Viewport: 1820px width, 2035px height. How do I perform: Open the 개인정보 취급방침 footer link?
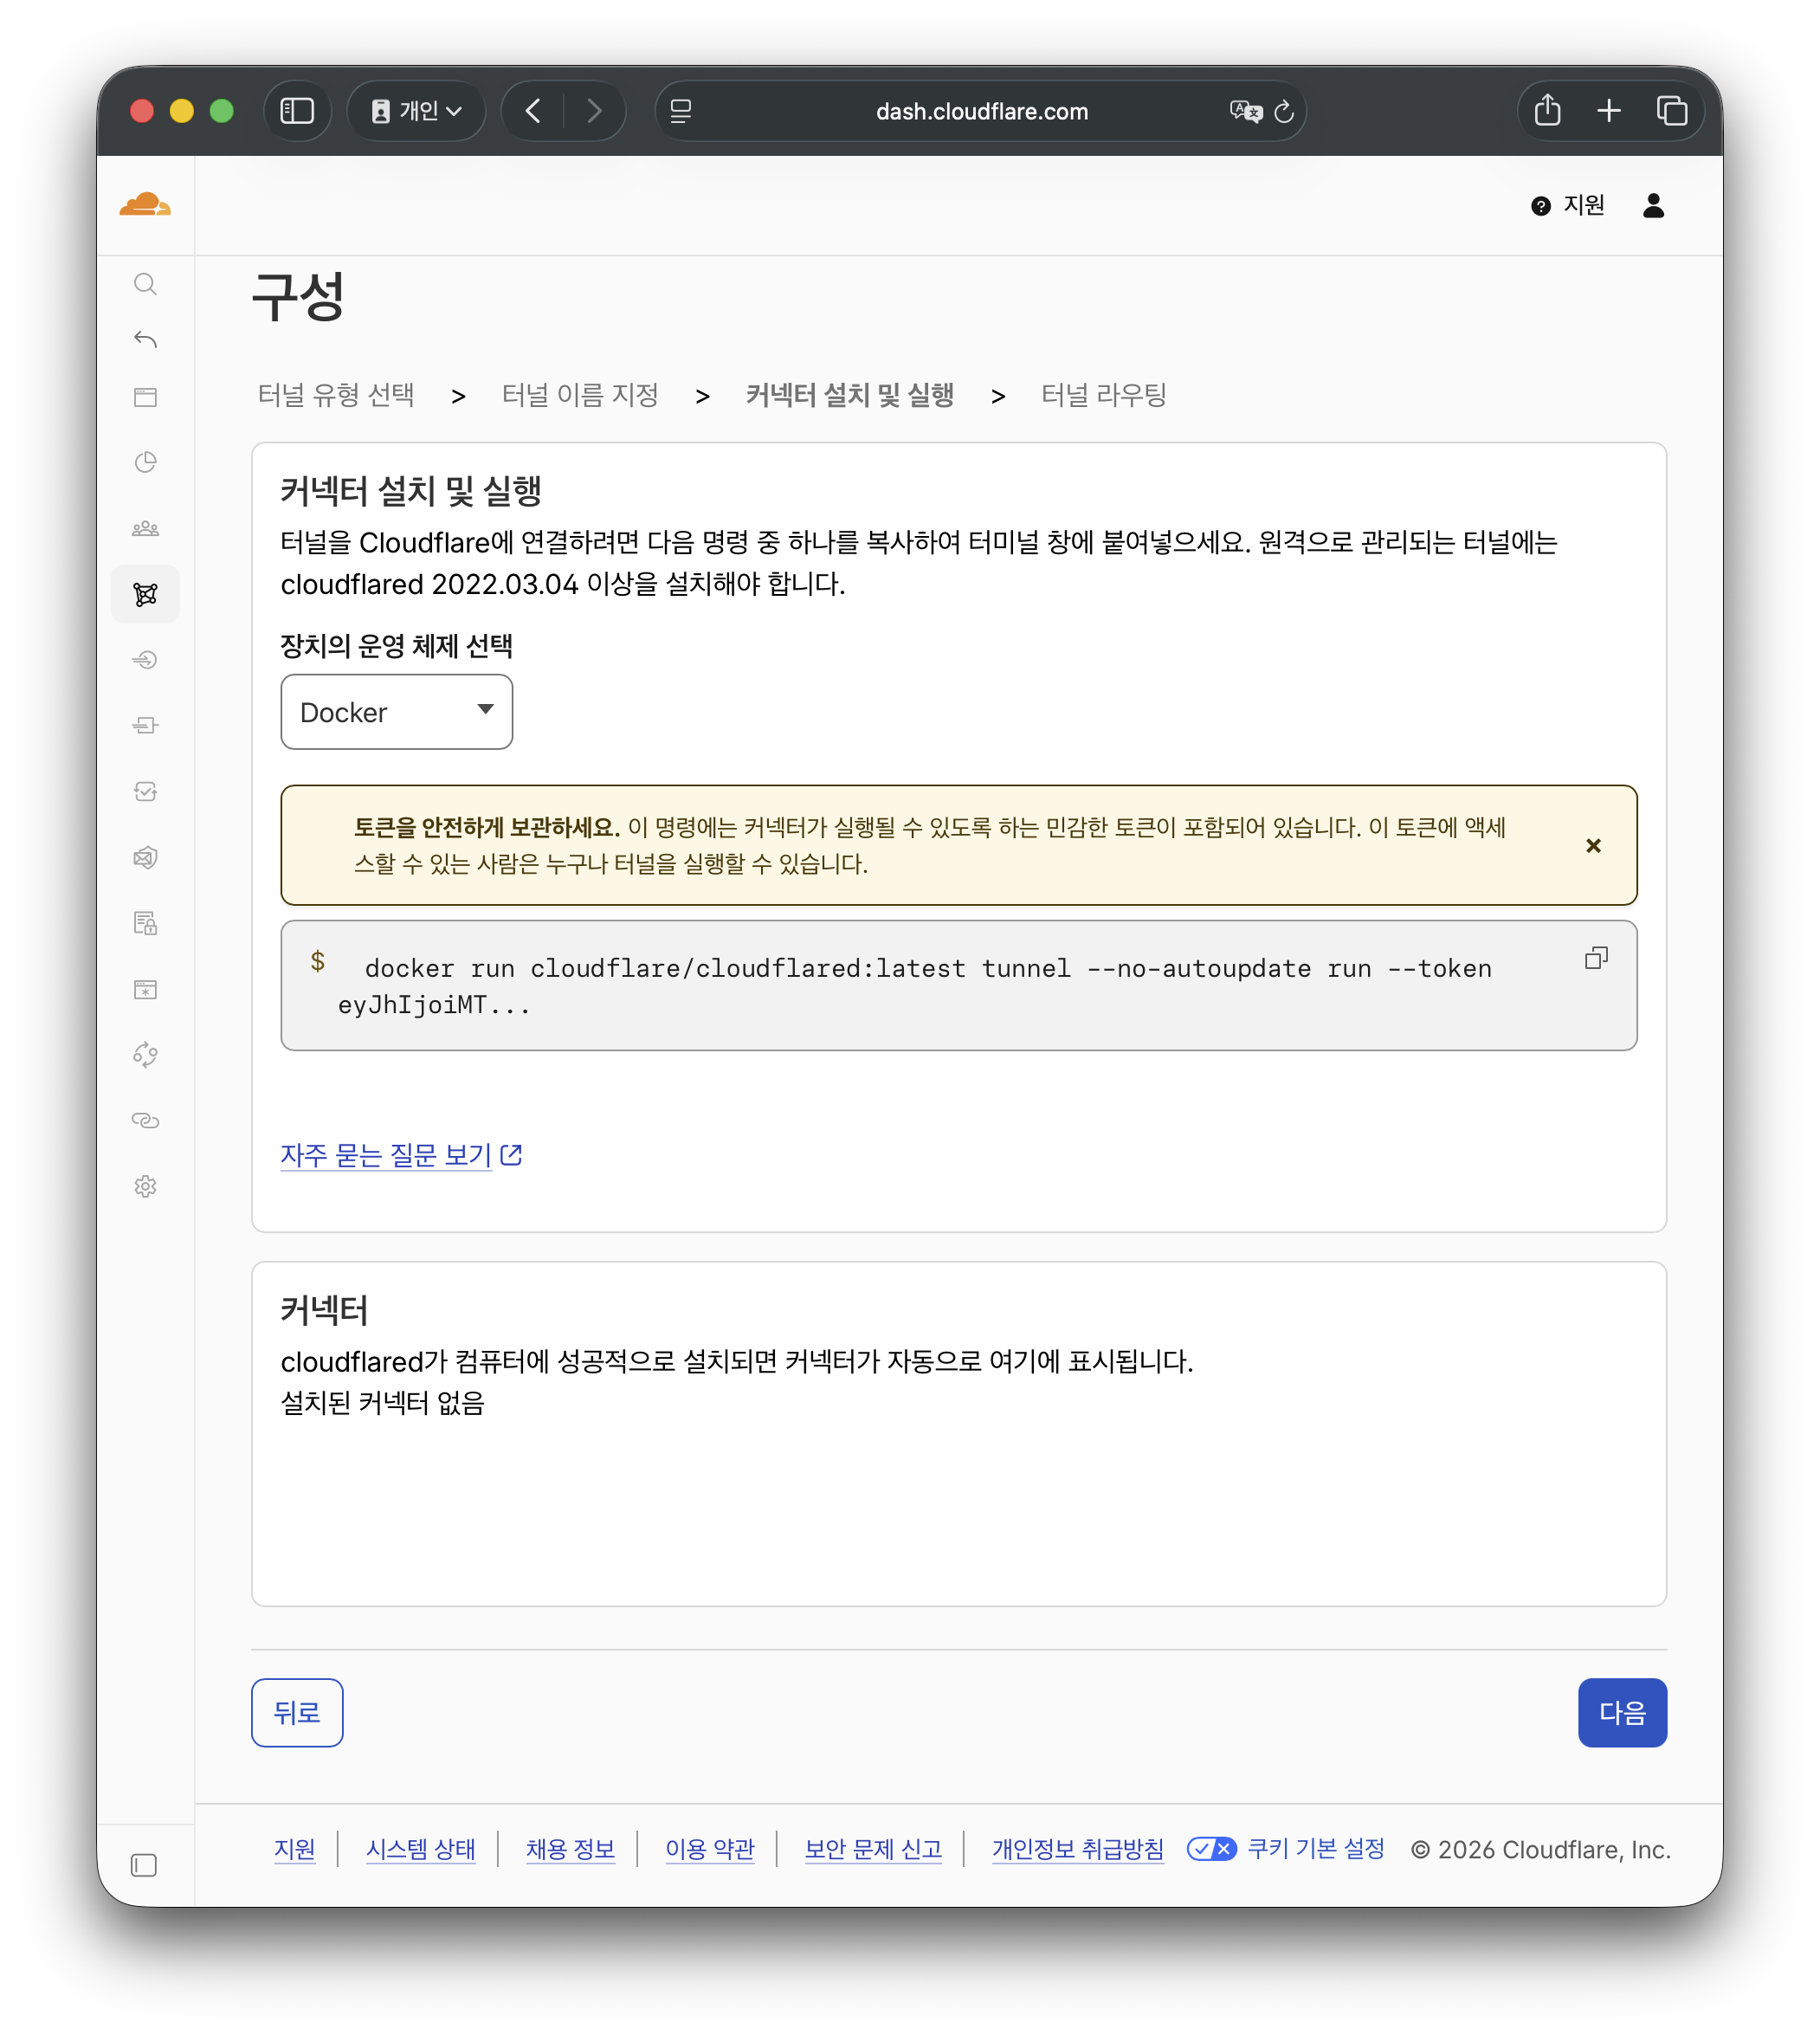[x=1077, y=1849]
